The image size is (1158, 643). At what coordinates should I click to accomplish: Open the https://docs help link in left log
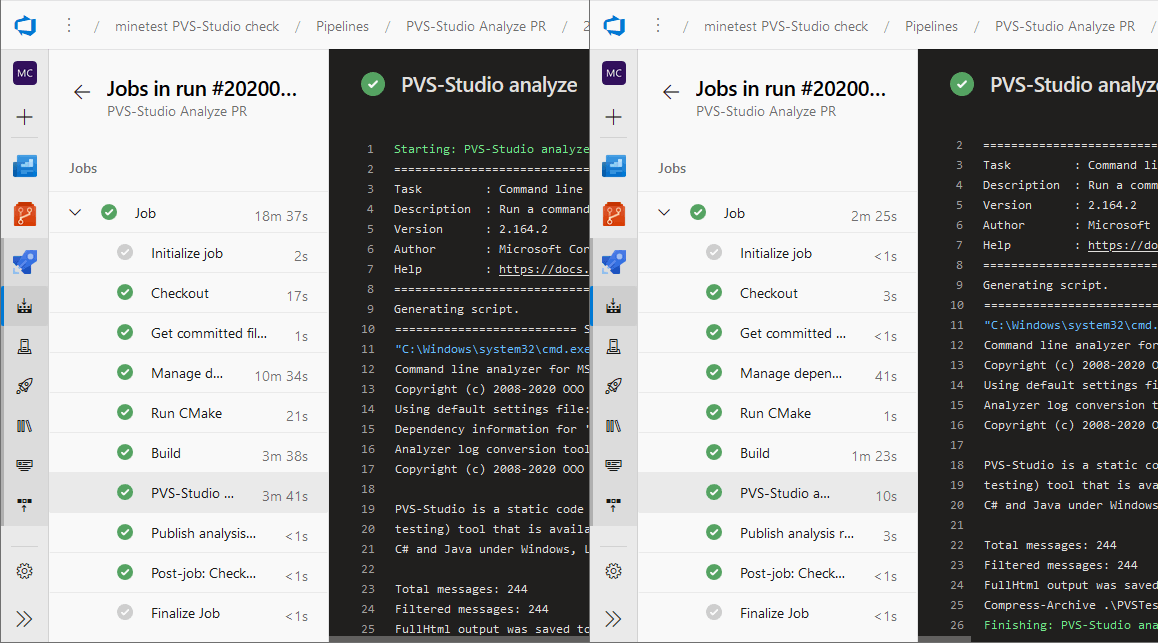point(544,269)
